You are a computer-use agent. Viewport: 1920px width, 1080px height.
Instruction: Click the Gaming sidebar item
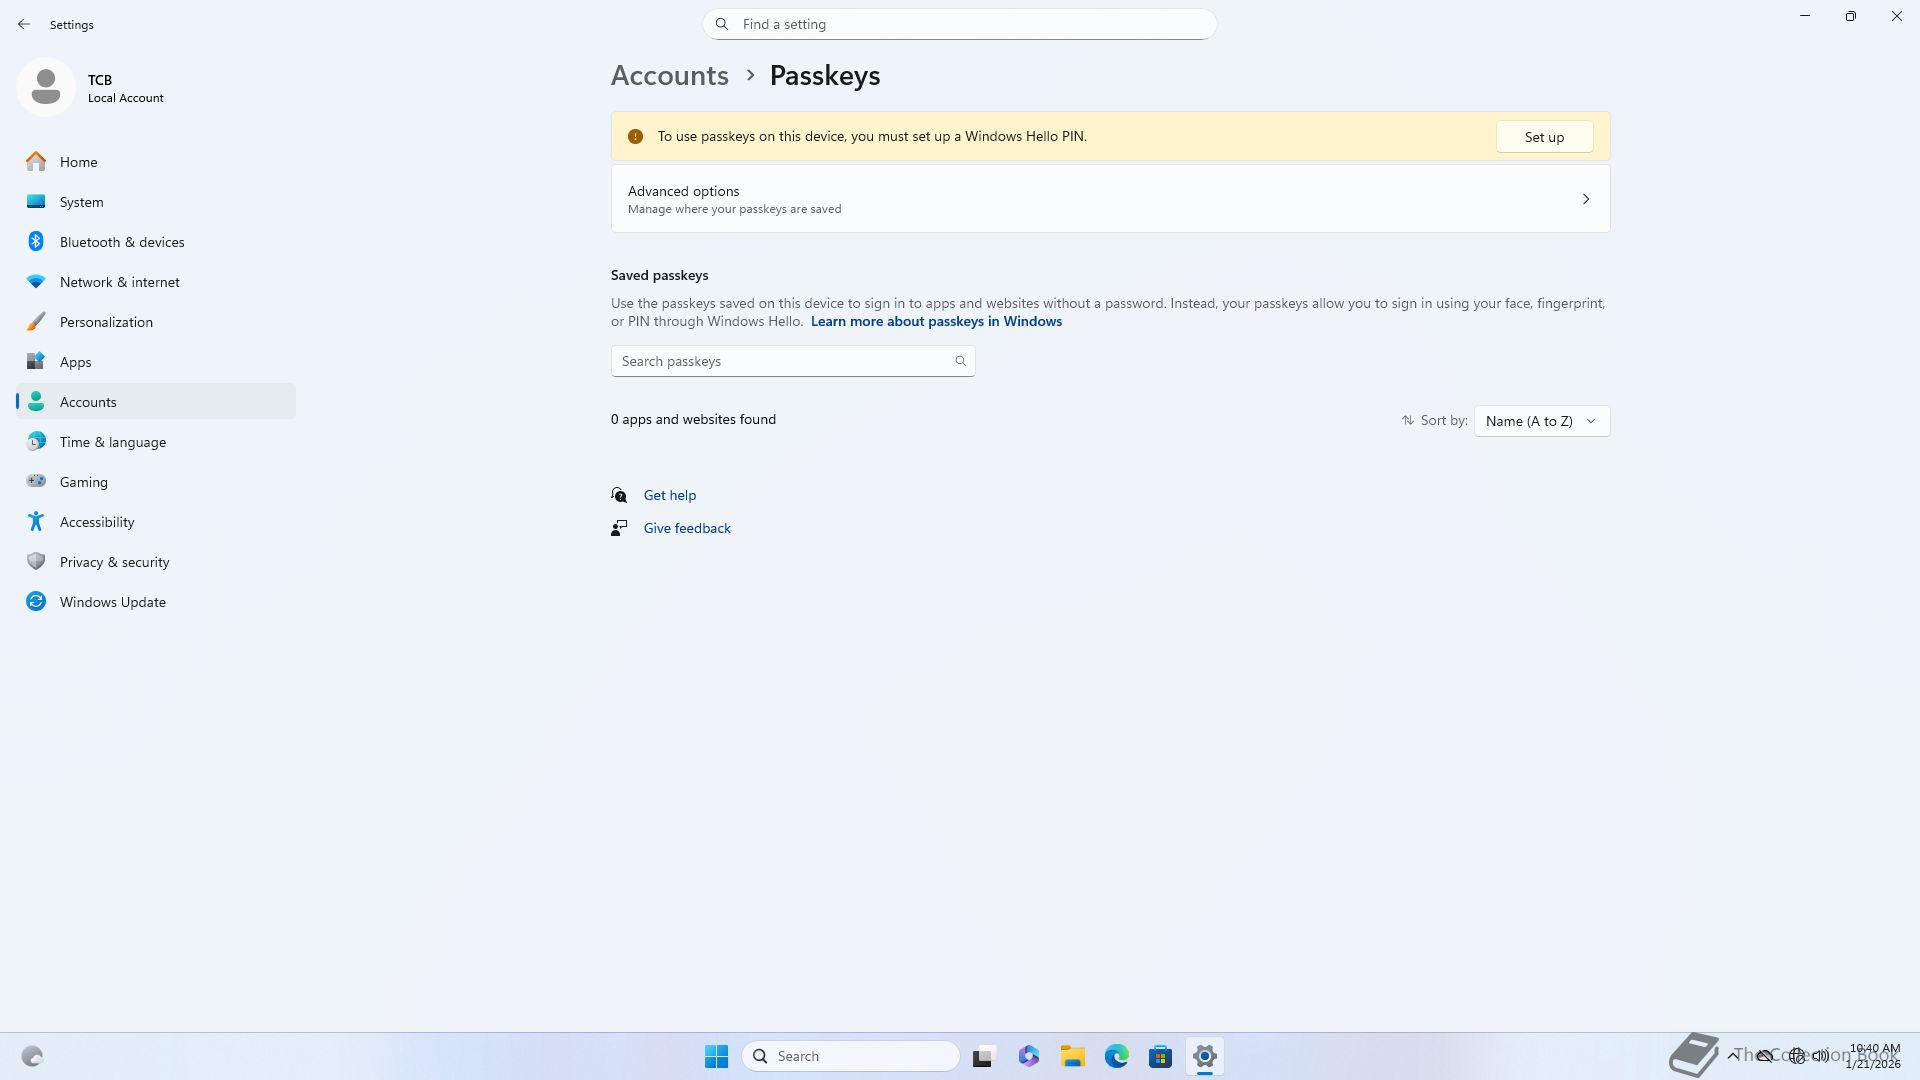83,482
